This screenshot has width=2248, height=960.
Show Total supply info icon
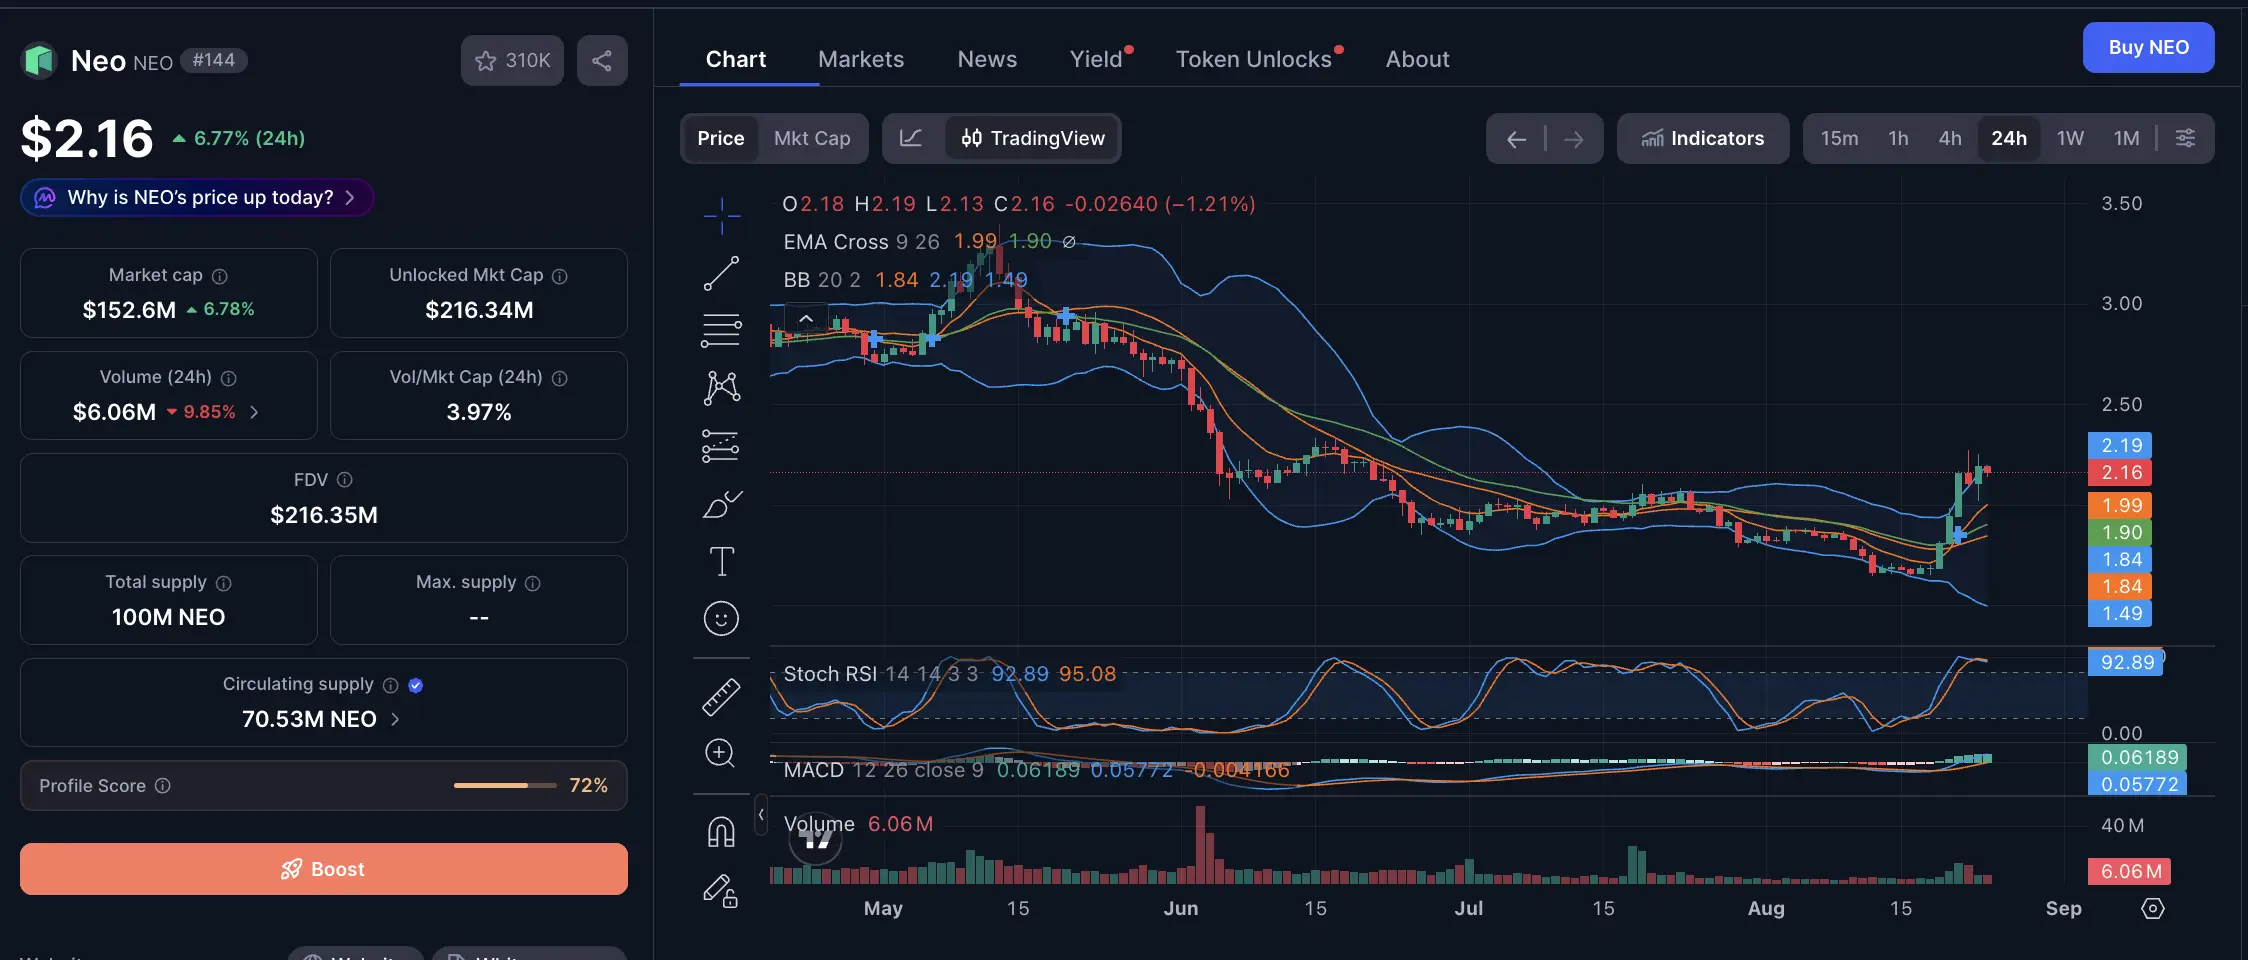click(x=224, y=583)
